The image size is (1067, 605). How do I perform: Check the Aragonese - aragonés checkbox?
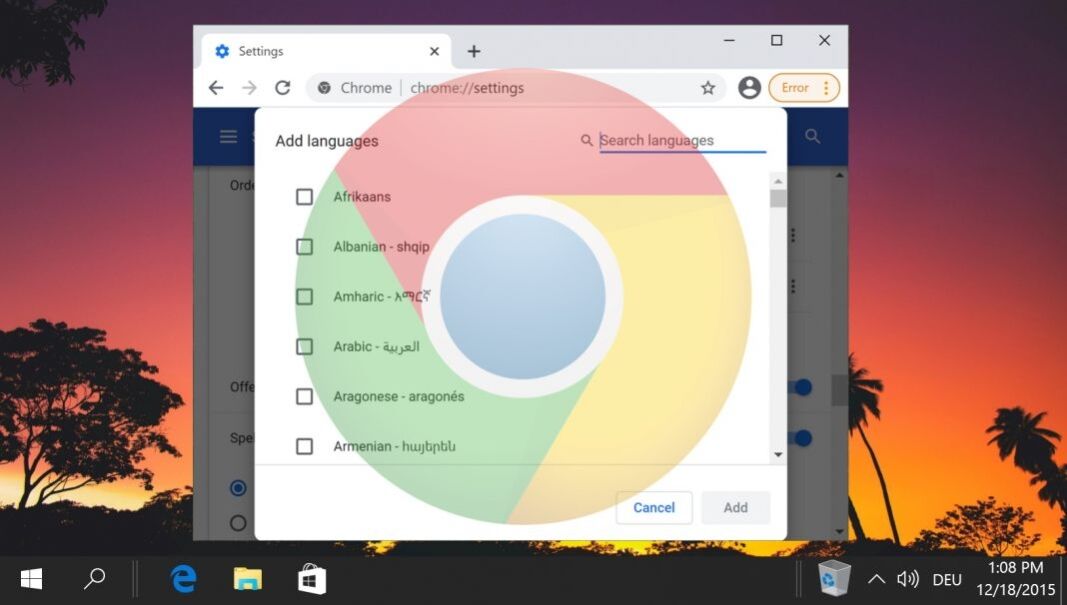point(304,396)
